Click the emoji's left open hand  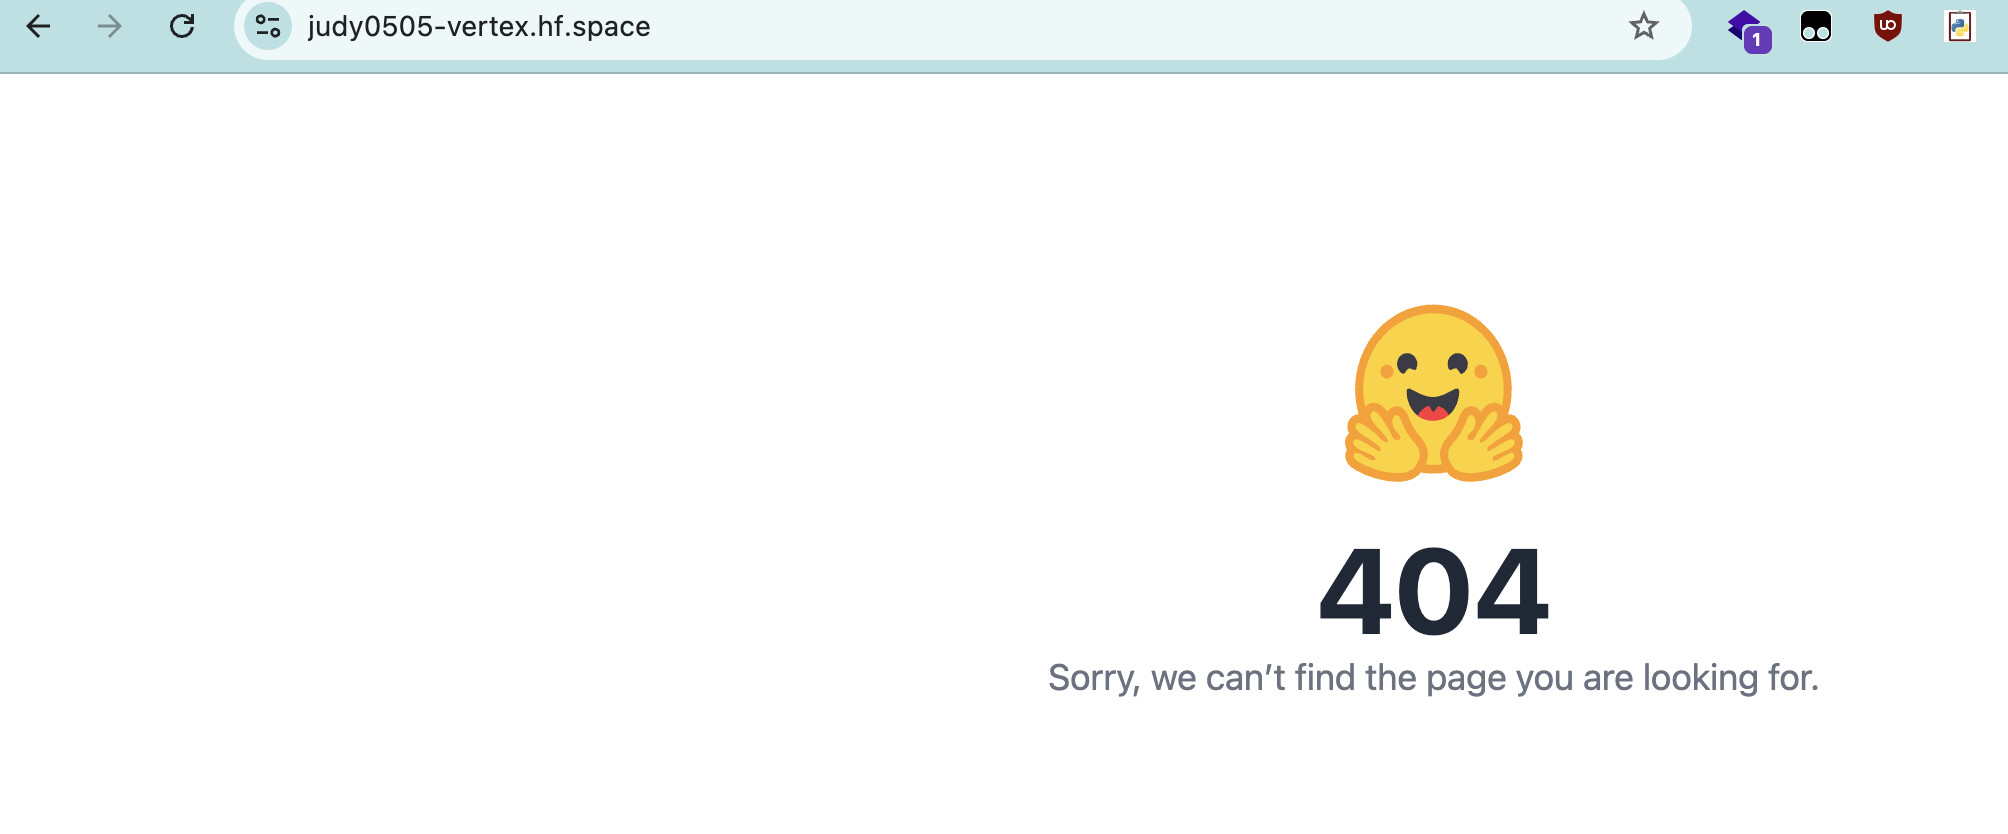pyautogui.click(x=1386, y=442)
